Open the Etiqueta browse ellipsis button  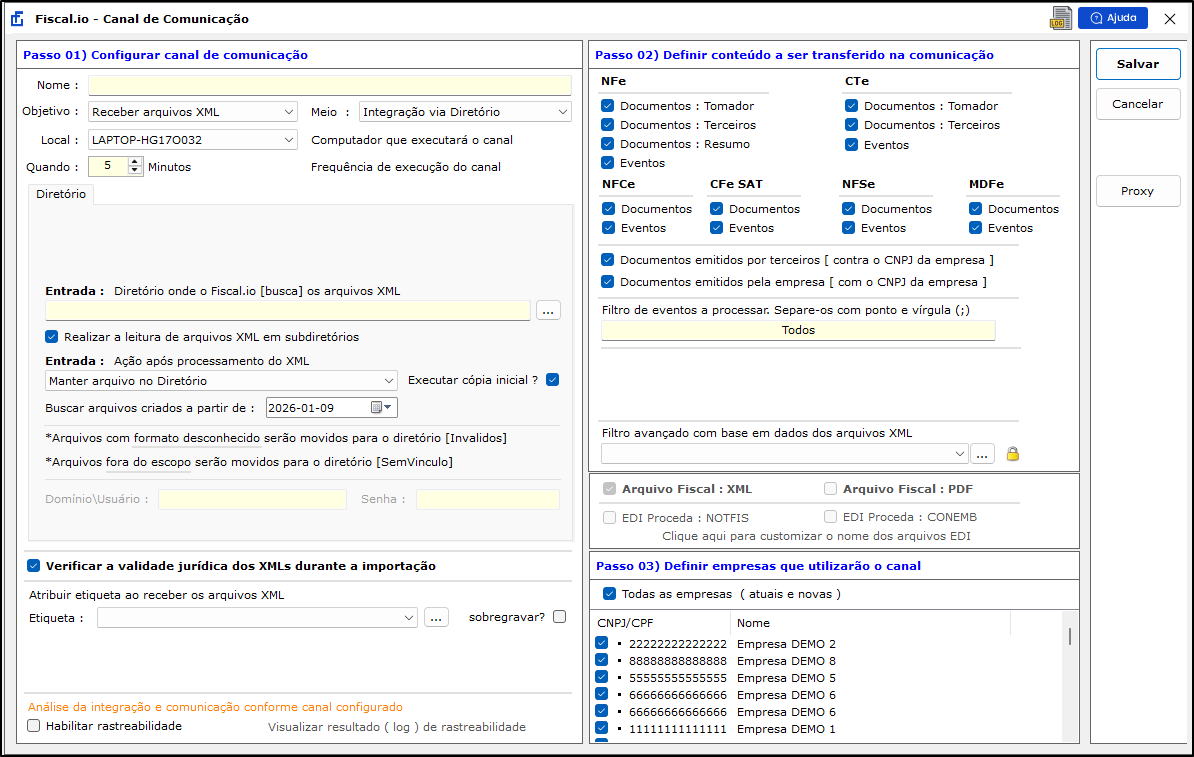coord(436,618)
